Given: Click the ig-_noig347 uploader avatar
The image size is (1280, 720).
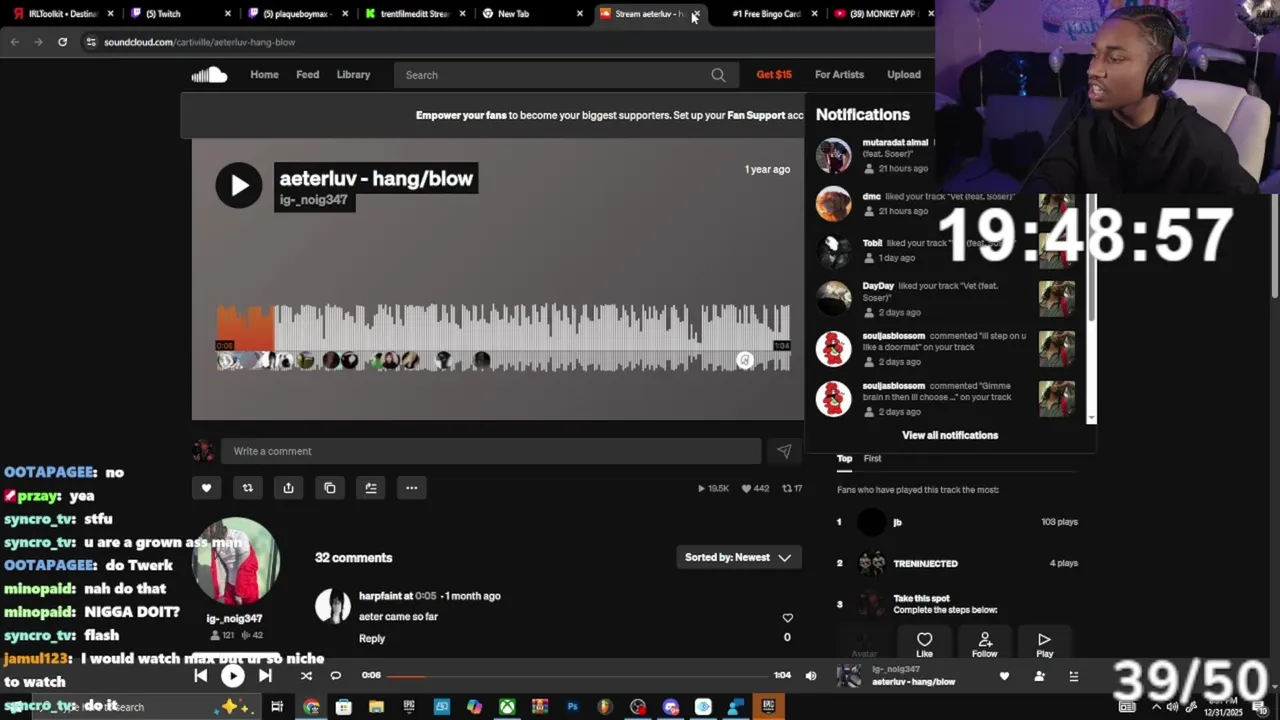Looking at the screenshot, I should coord(235,562).
